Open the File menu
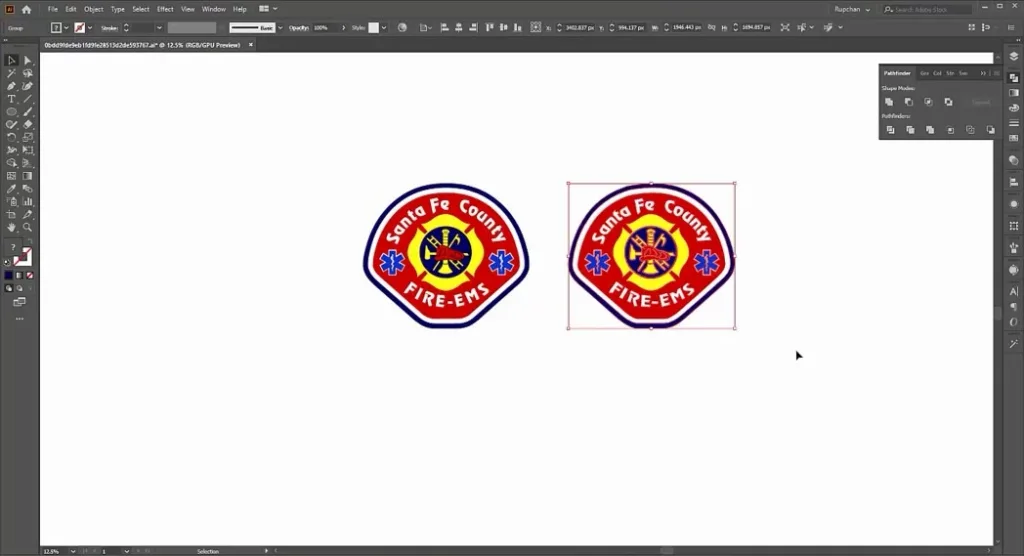The width and height of the screenshot is (1024, 556). tap(52, 9)
